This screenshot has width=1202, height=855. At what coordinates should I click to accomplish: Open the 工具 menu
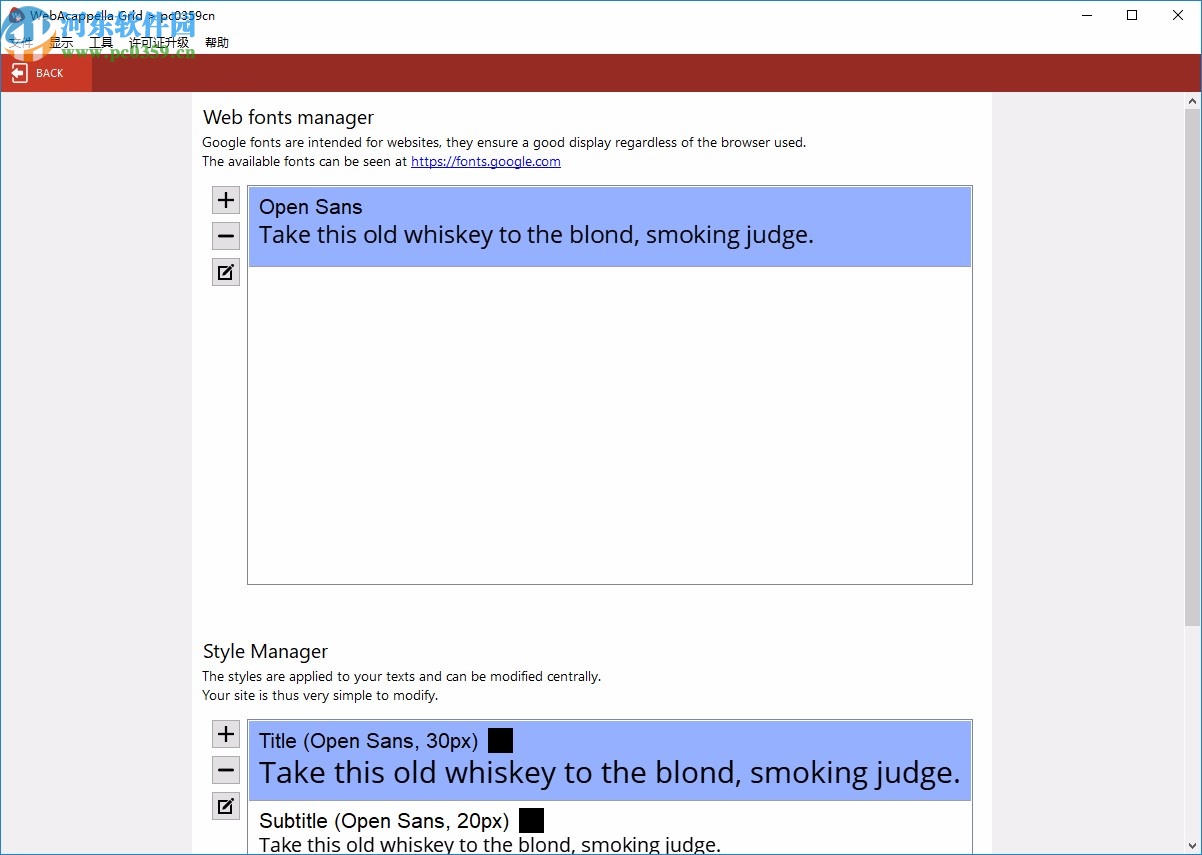point(101,43)
